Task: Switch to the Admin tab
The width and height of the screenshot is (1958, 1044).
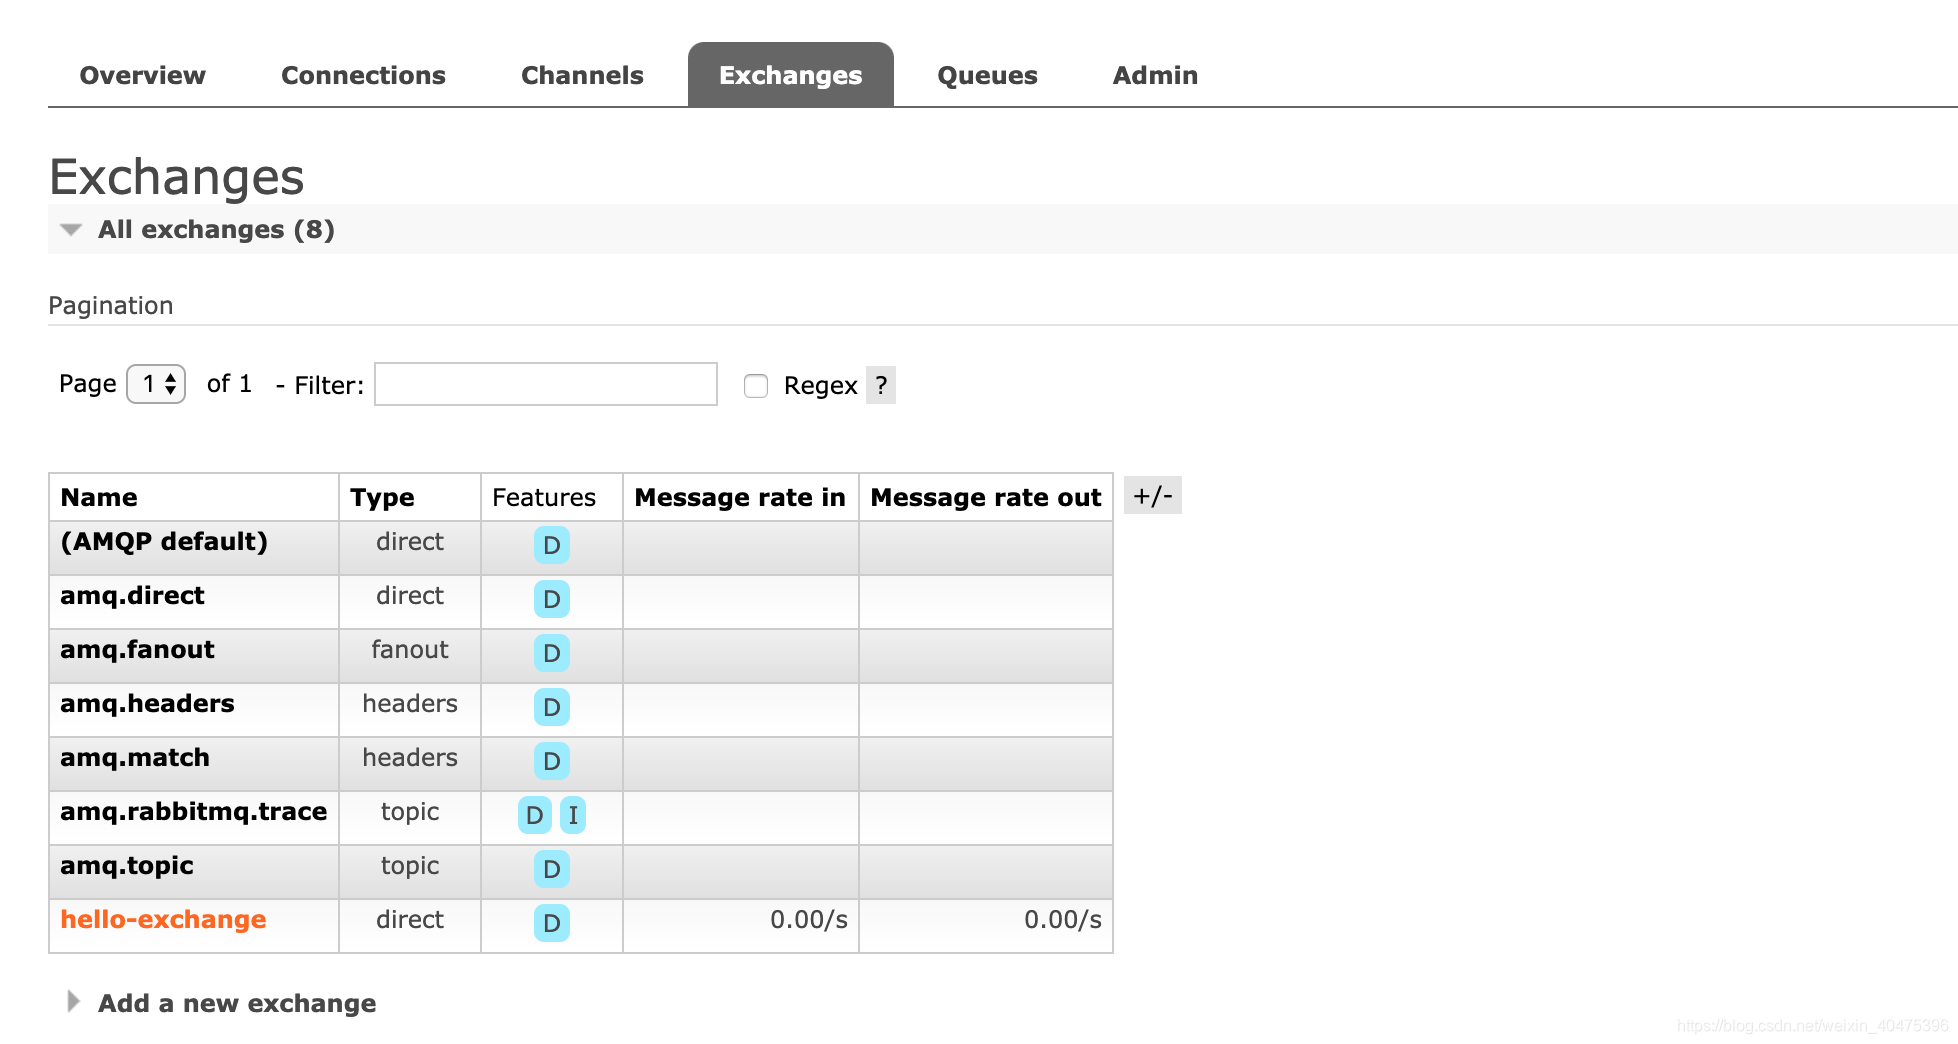Action: tap(1155, 74)
